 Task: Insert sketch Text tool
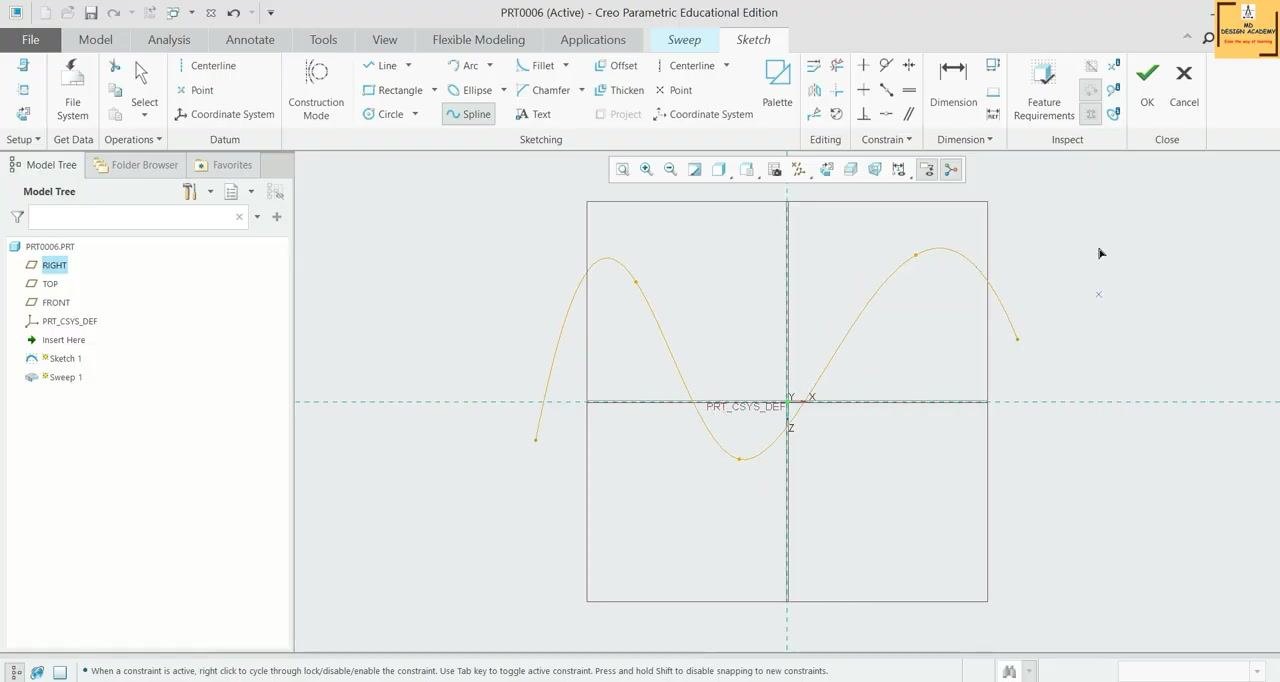pos(533,114)
